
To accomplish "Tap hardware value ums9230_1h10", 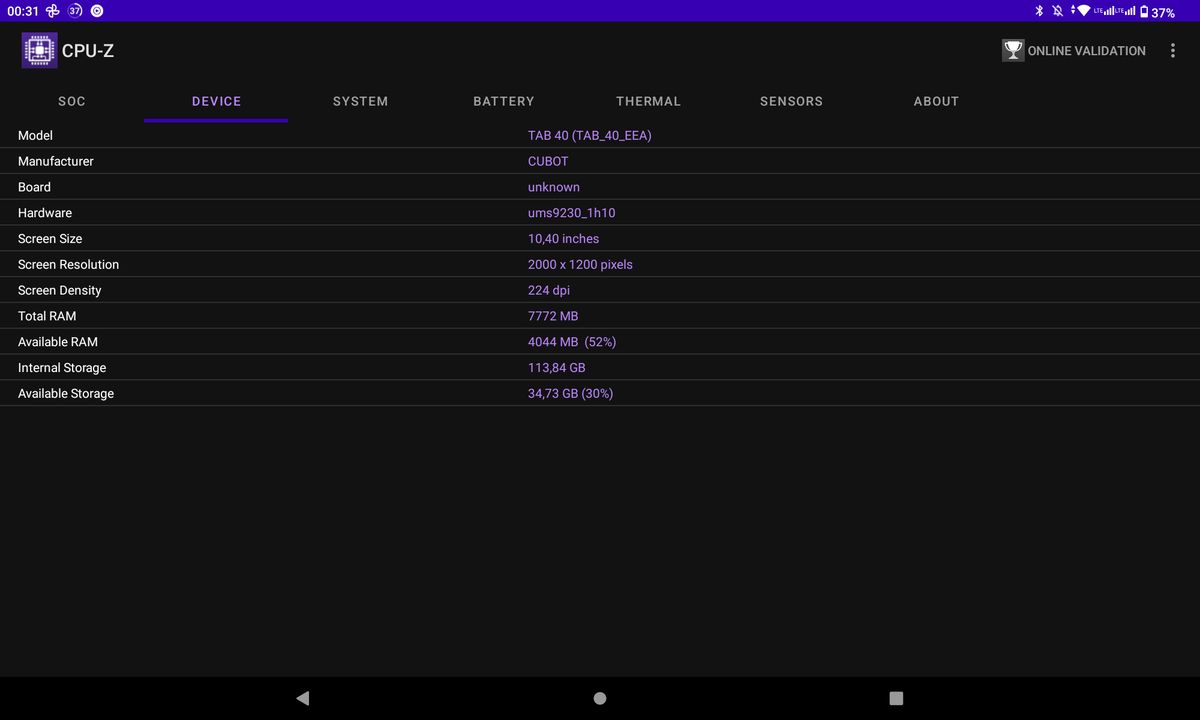I will (572, 213).
